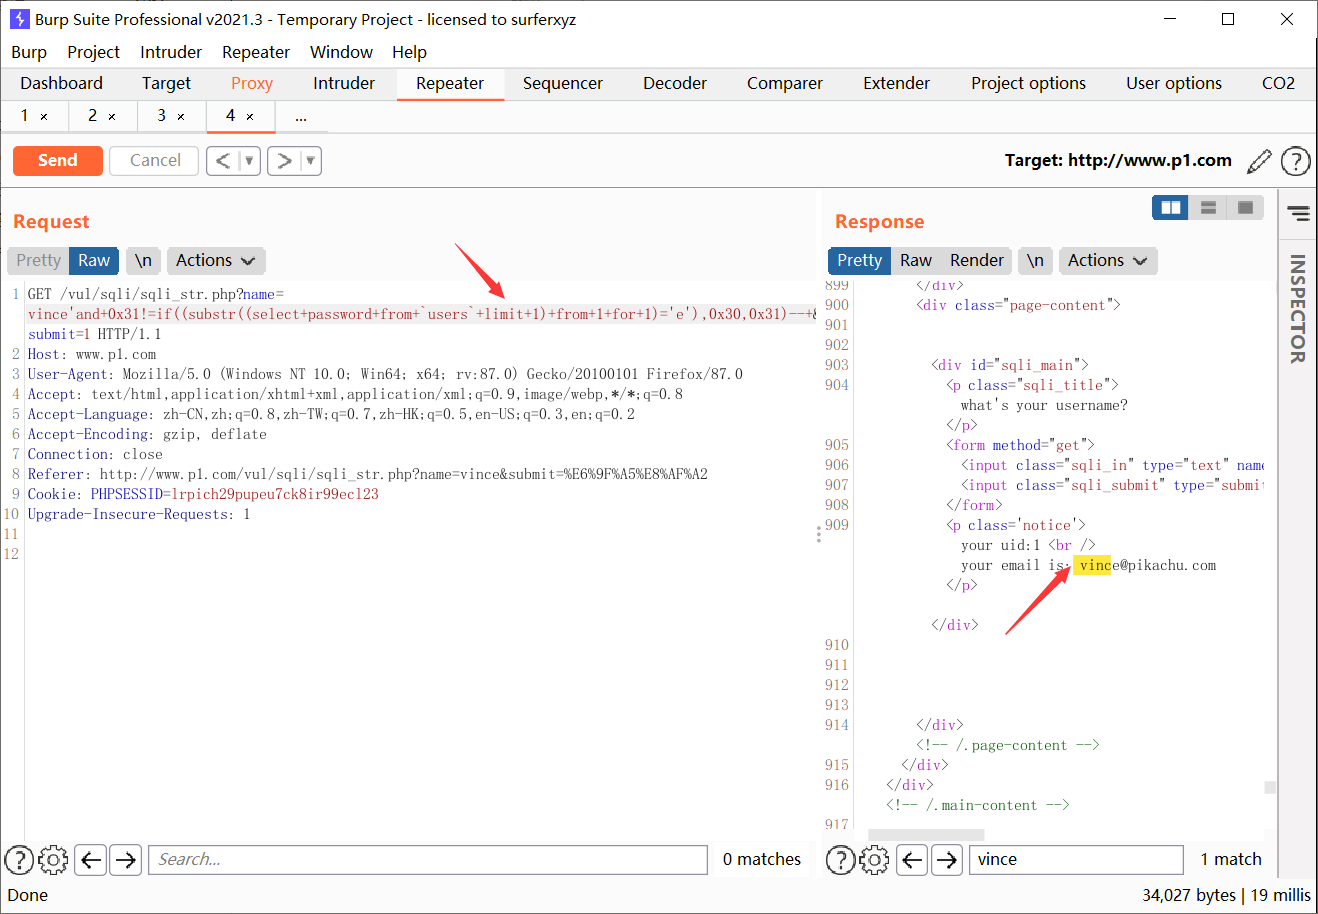1318x914 pixels.
Task: Switch response to Render view
Action: [x=977, y=261]
